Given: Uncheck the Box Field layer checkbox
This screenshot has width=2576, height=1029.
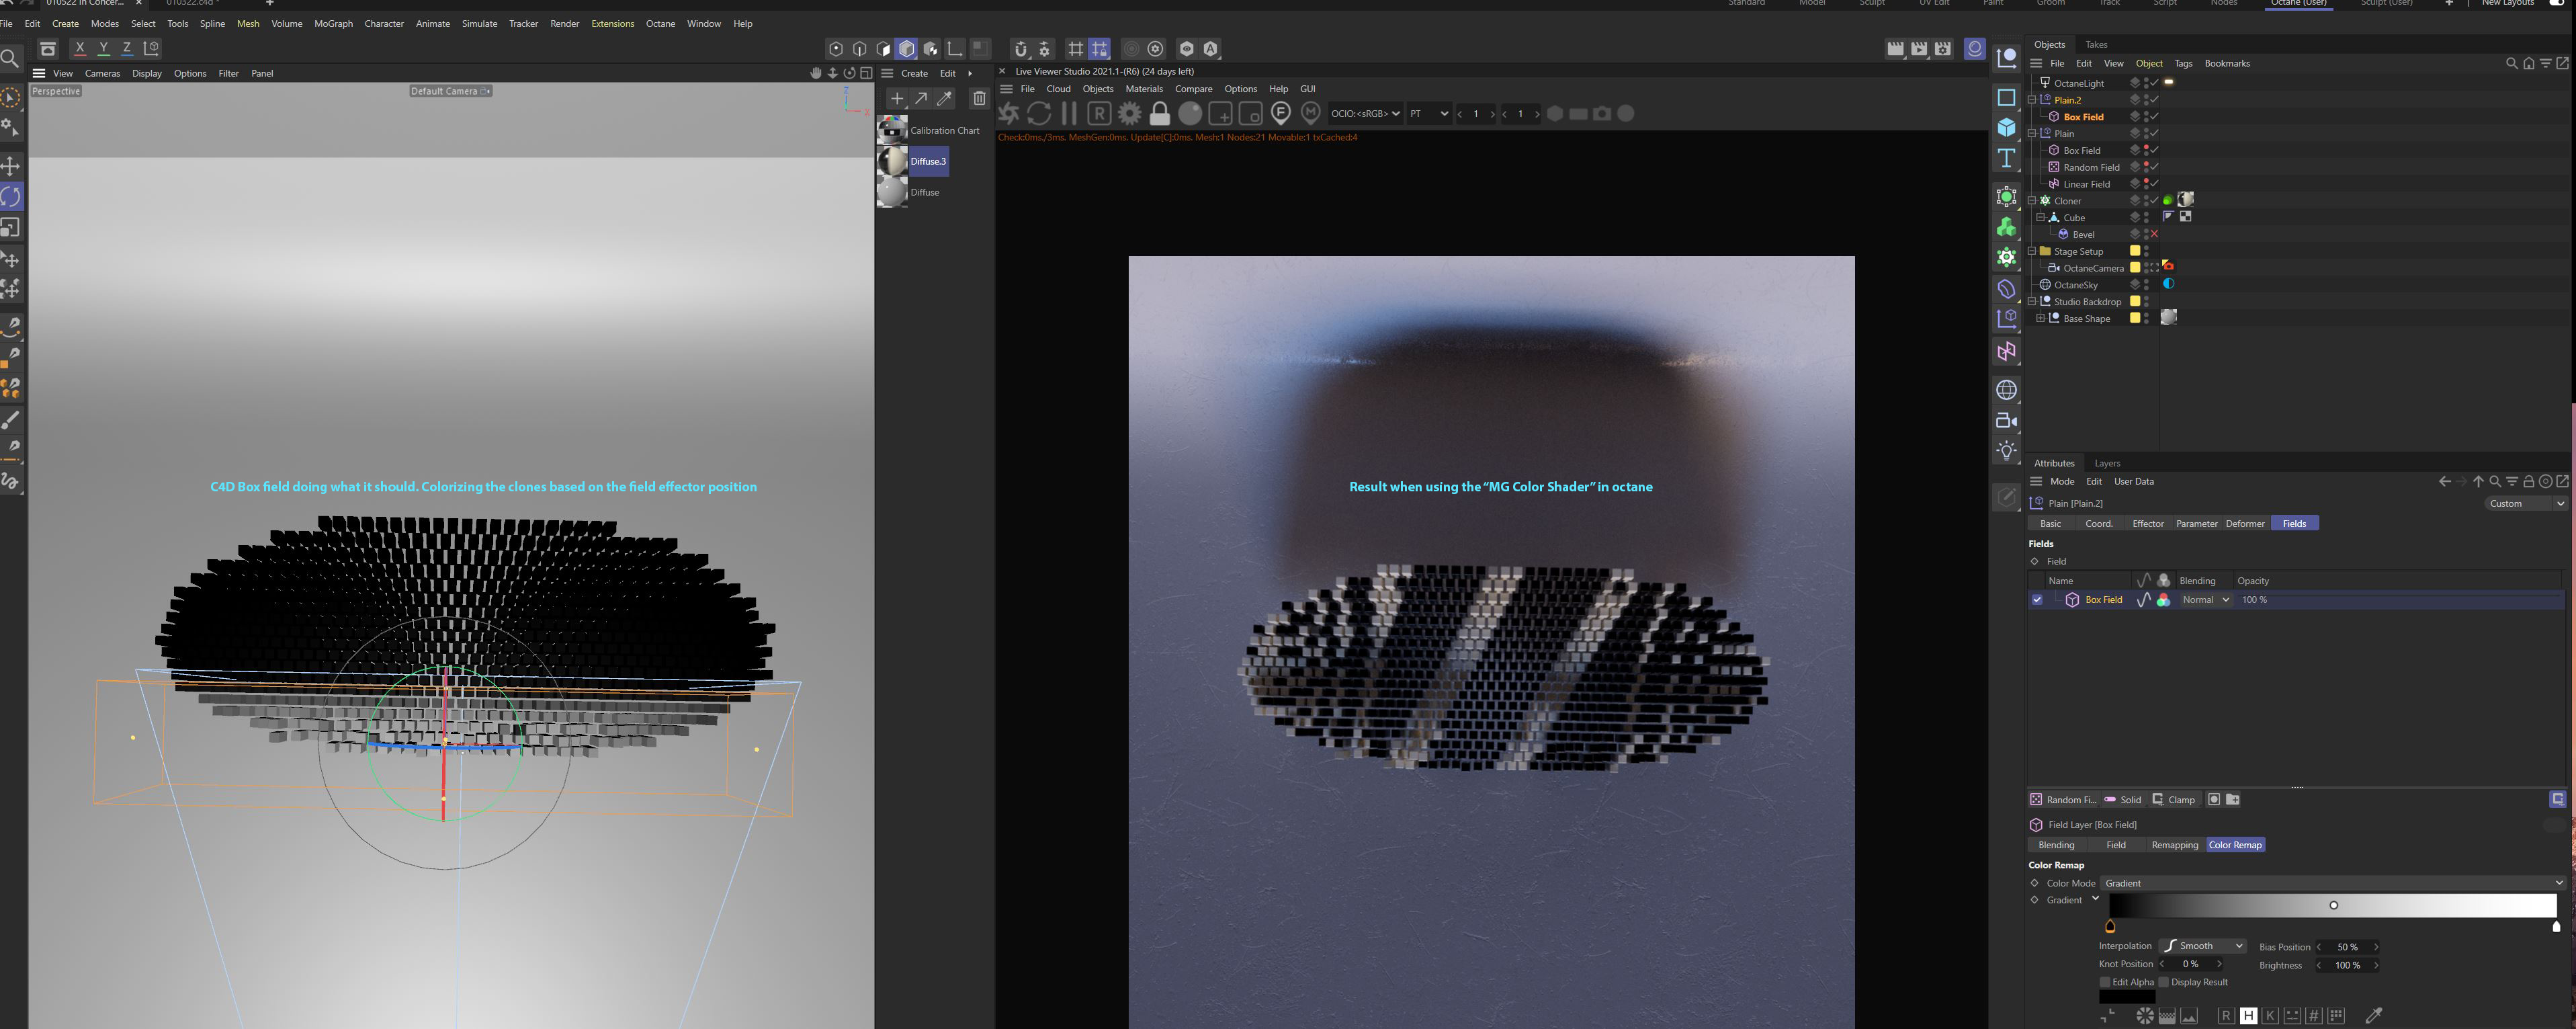Looking at the screenshot, I should coord(2037,600).
